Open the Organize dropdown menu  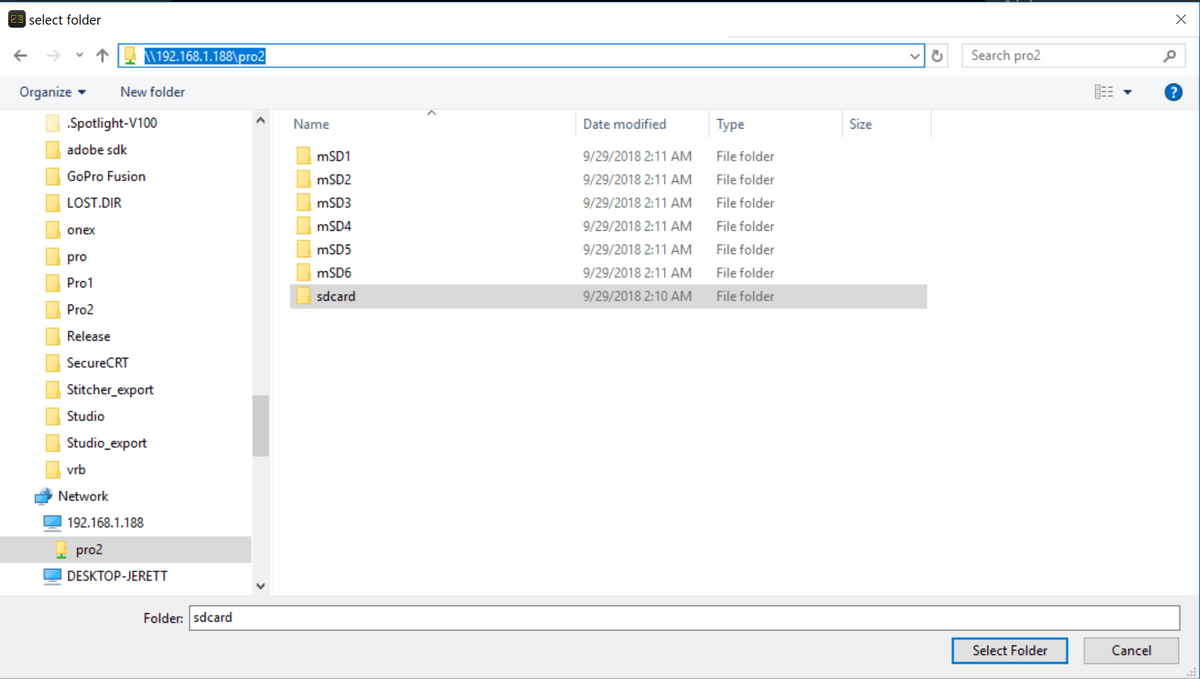[52, 91]
